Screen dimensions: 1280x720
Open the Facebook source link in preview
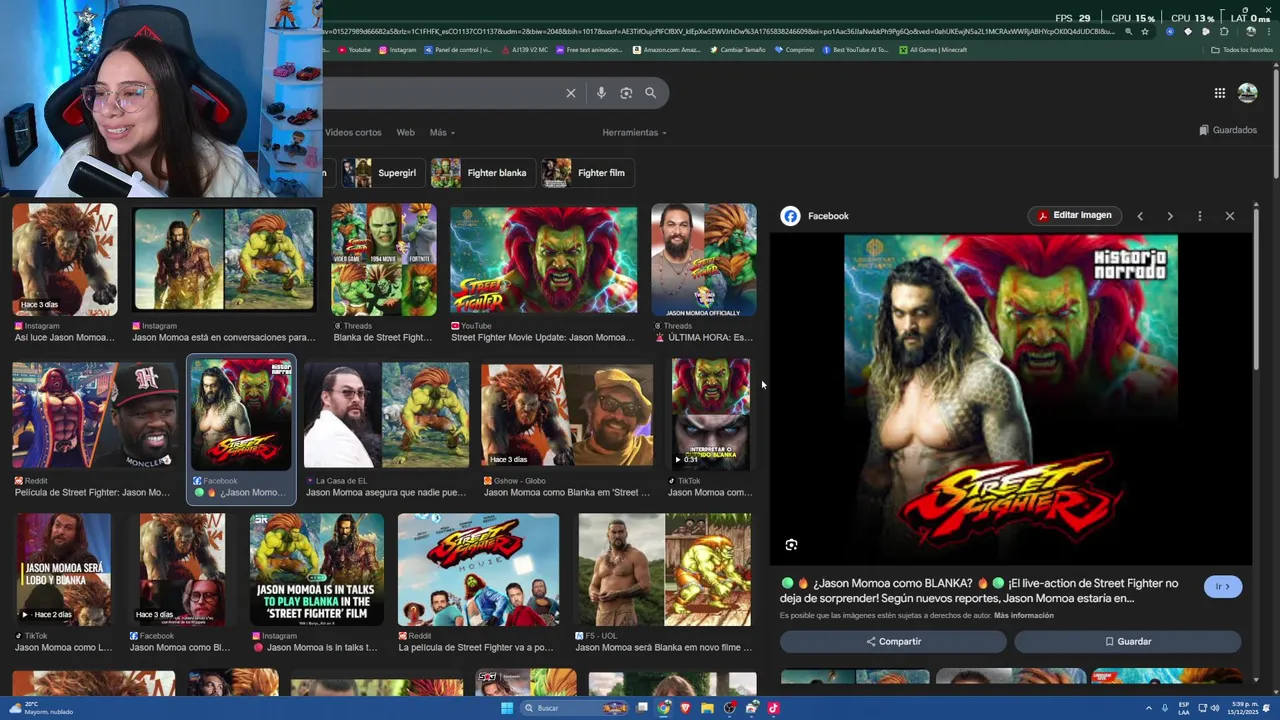pos(815,216)
